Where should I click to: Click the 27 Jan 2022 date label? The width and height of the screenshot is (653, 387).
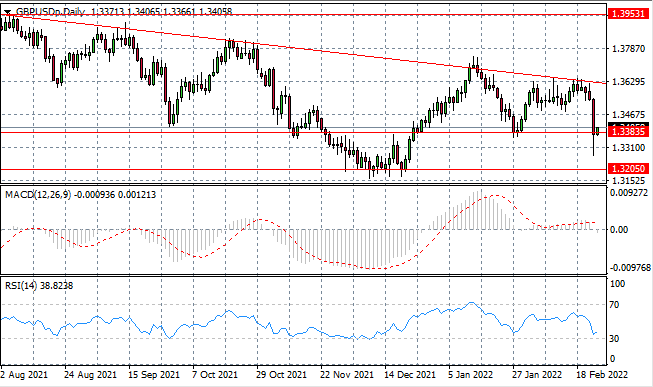click(537, 375)
